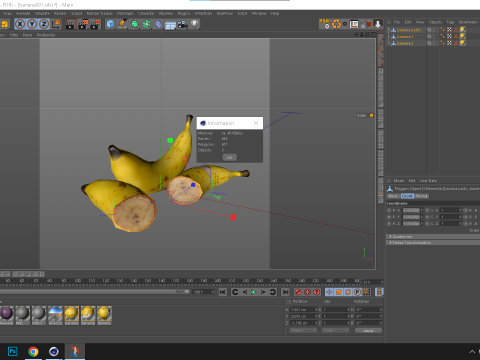Open the Render menu
Viewport: 480px width, 360px height.
coord(60,13)
